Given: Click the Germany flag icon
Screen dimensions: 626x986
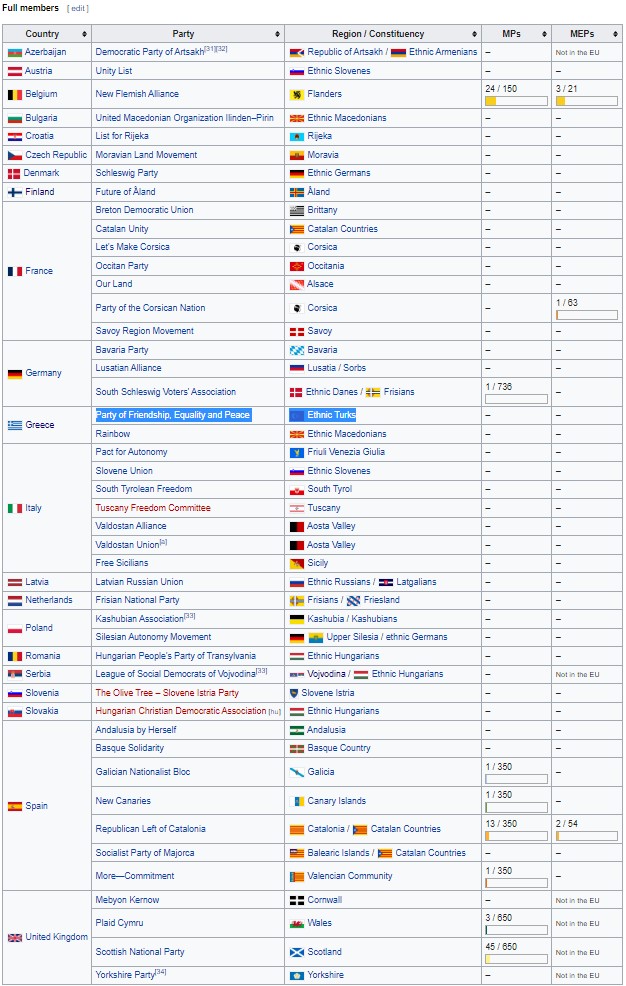Looking at the screenshot, I should [14, 374].
